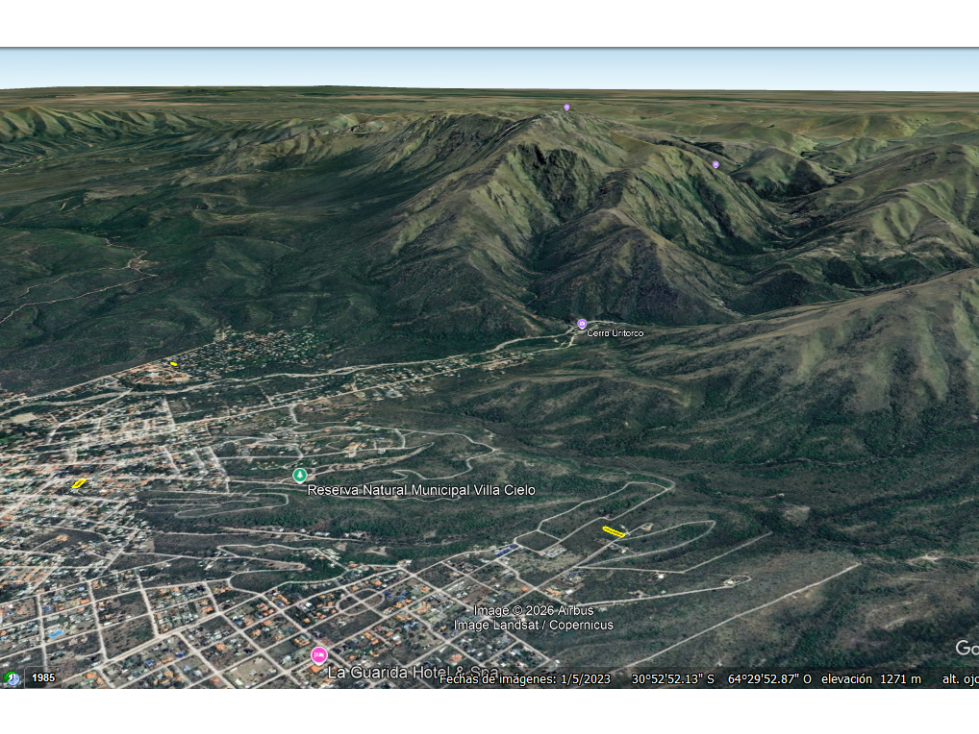Click the La Guarida Hotel & Spa label

point(413,672)
